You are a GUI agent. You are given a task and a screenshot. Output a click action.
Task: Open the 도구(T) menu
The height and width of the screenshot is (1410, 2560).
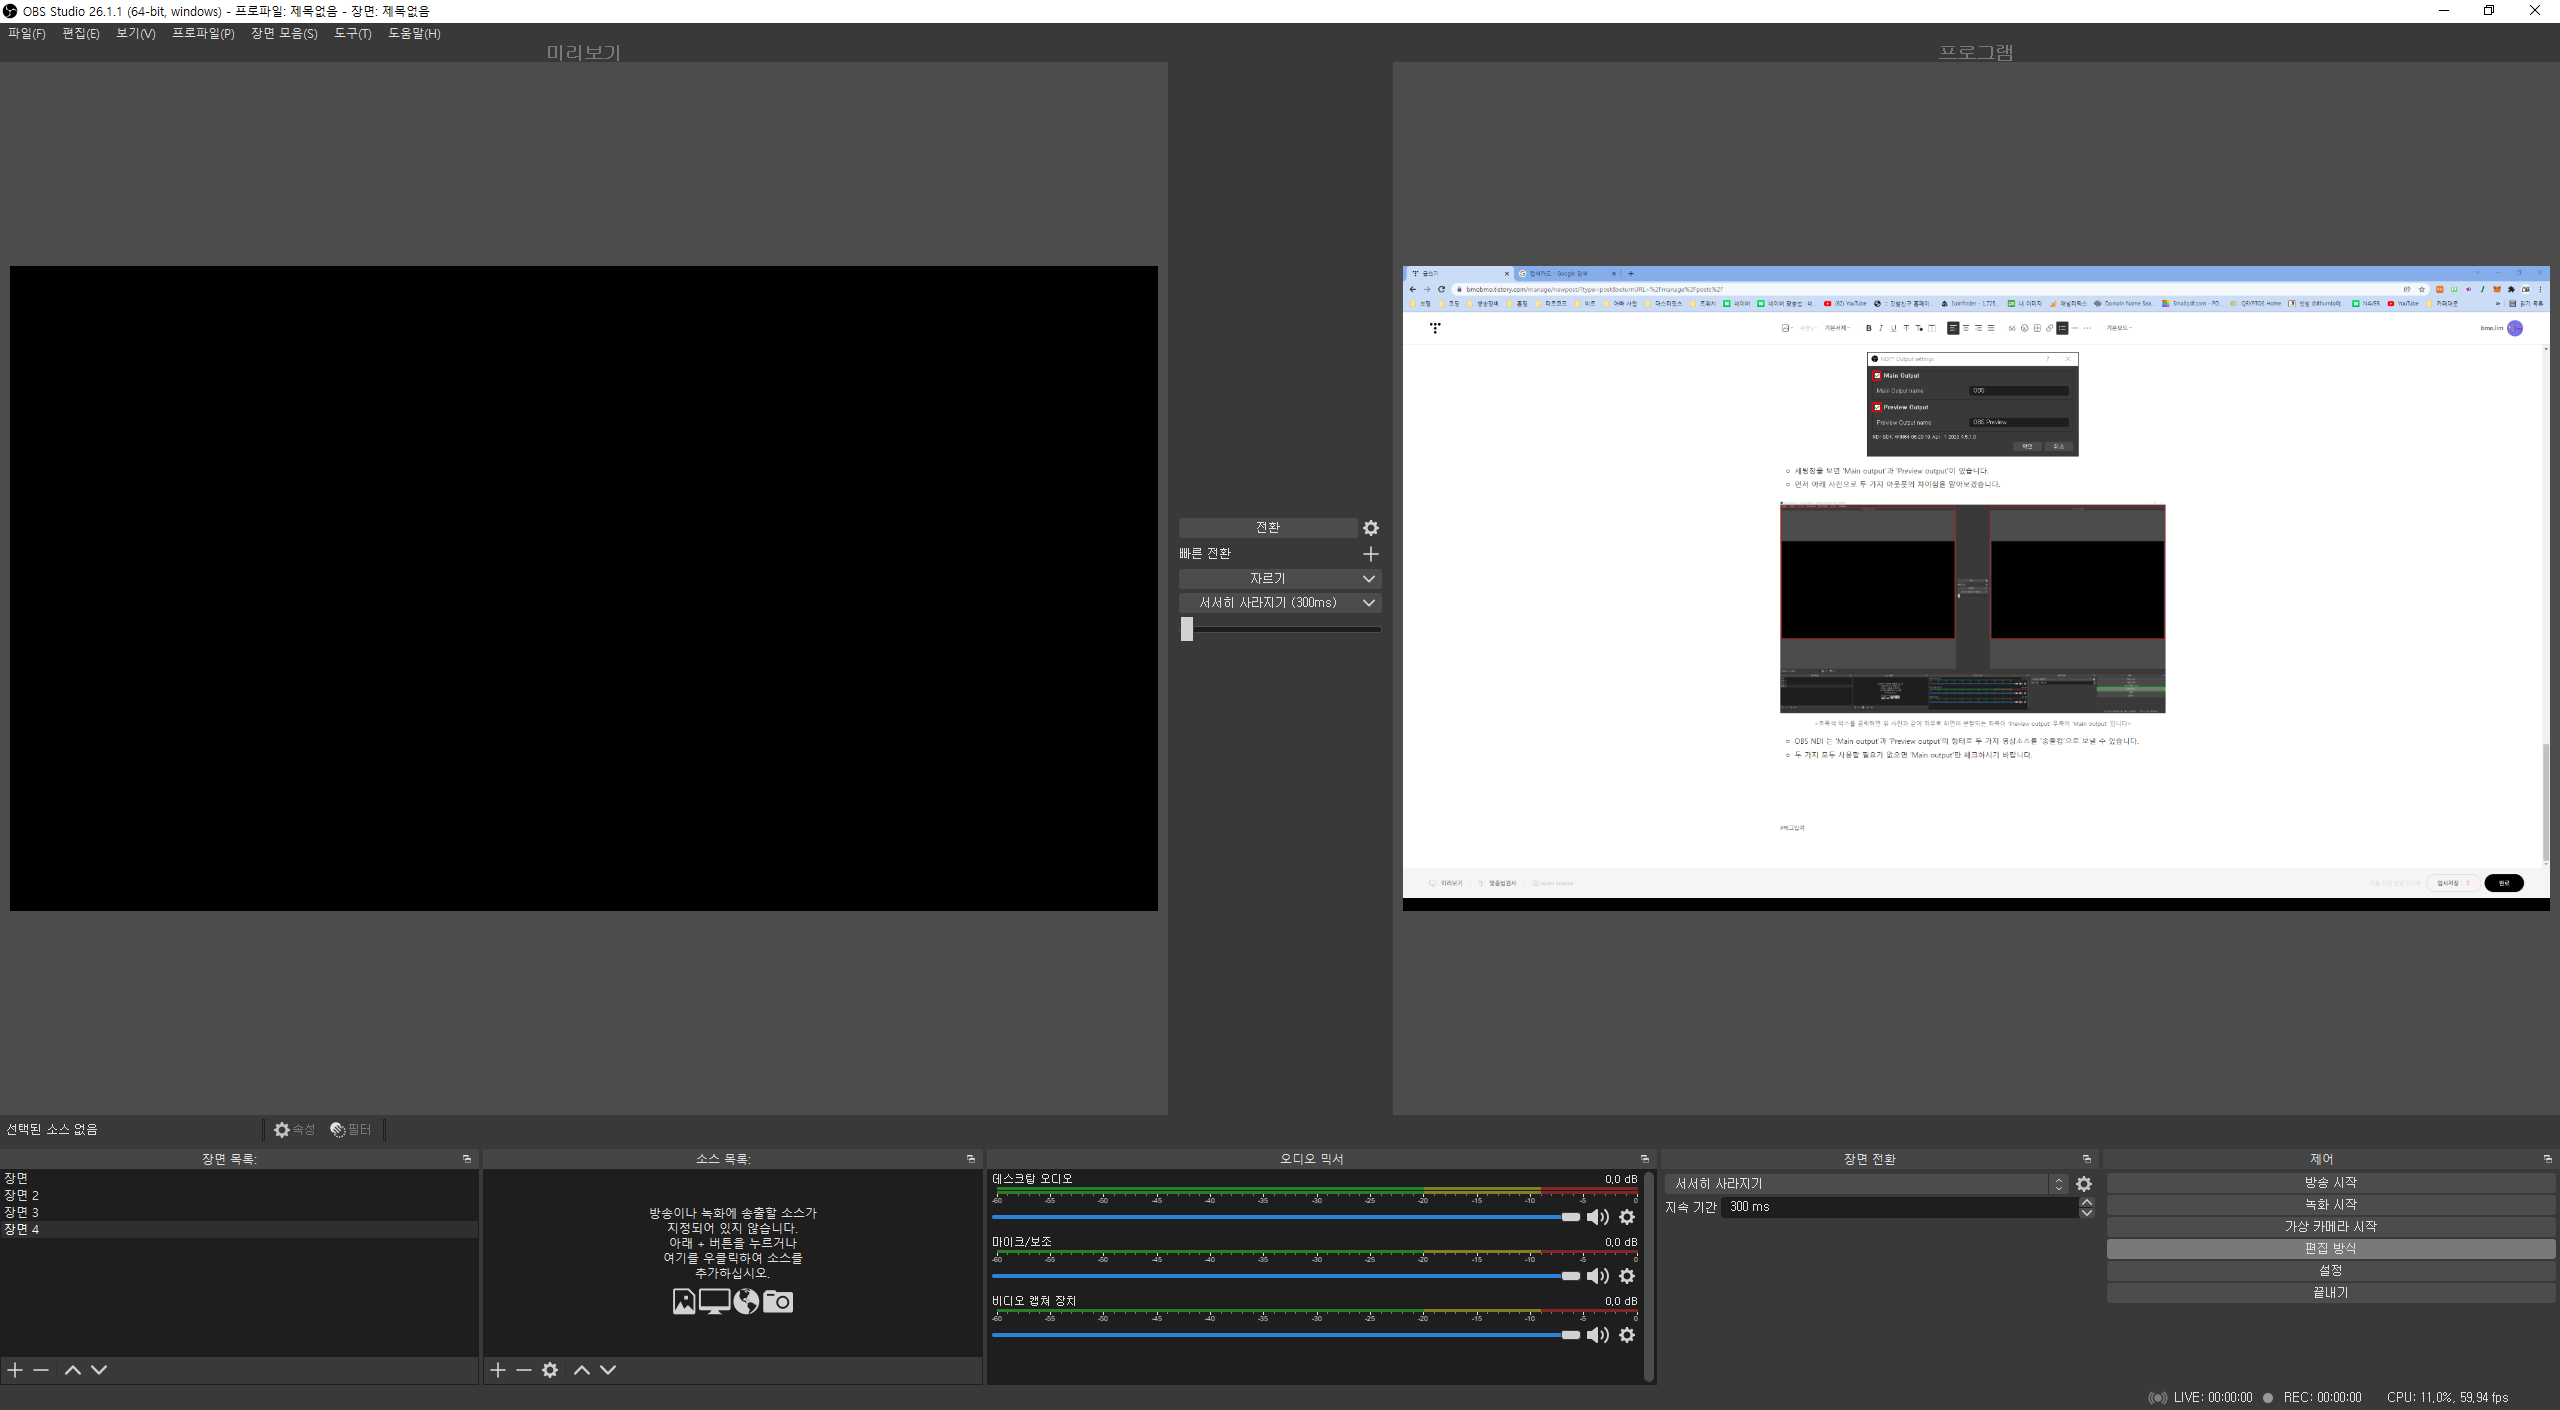click(x=352, y=33)
